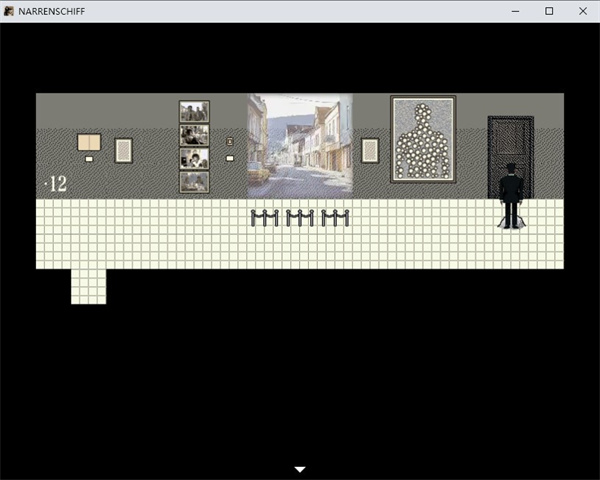The width and height of the screenshot is (600, 480).
Task: Click the bottom photo in the stacked frames
Action: tap(194, 182)
